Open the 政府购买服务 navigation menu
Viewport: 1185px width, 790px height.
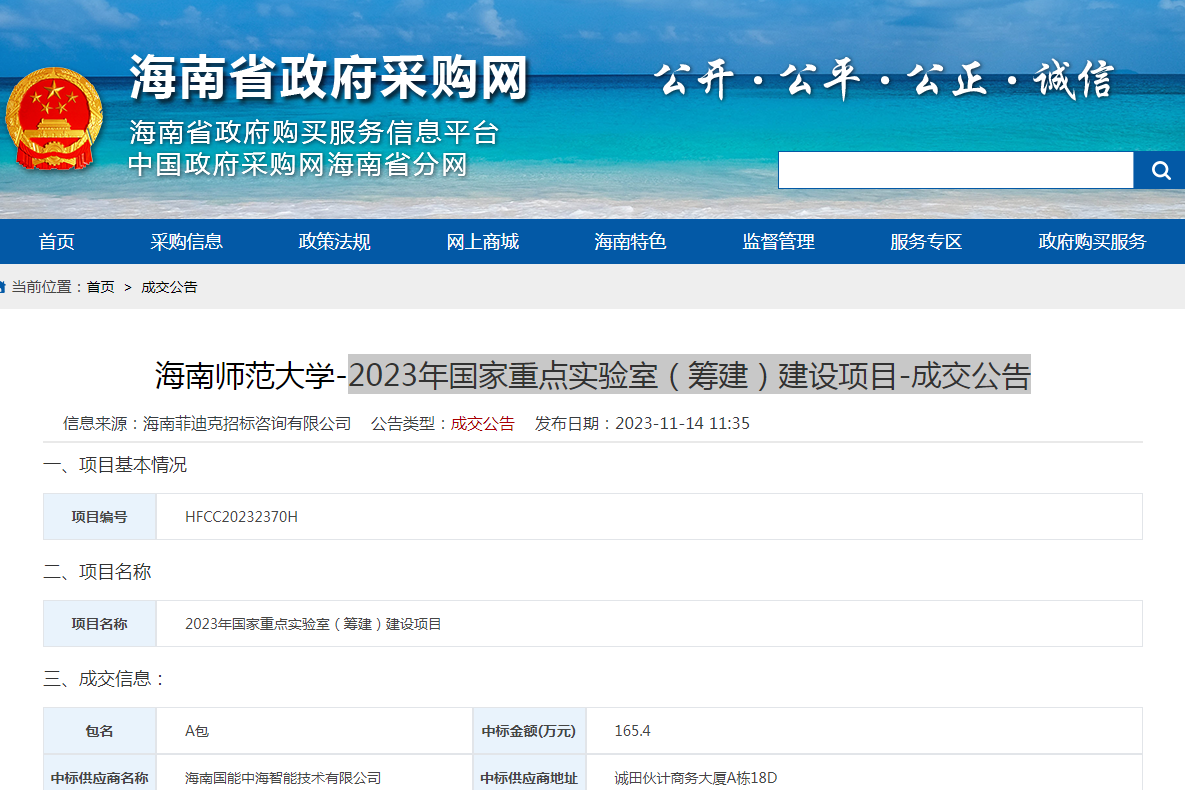click(x=1092, y=242)
